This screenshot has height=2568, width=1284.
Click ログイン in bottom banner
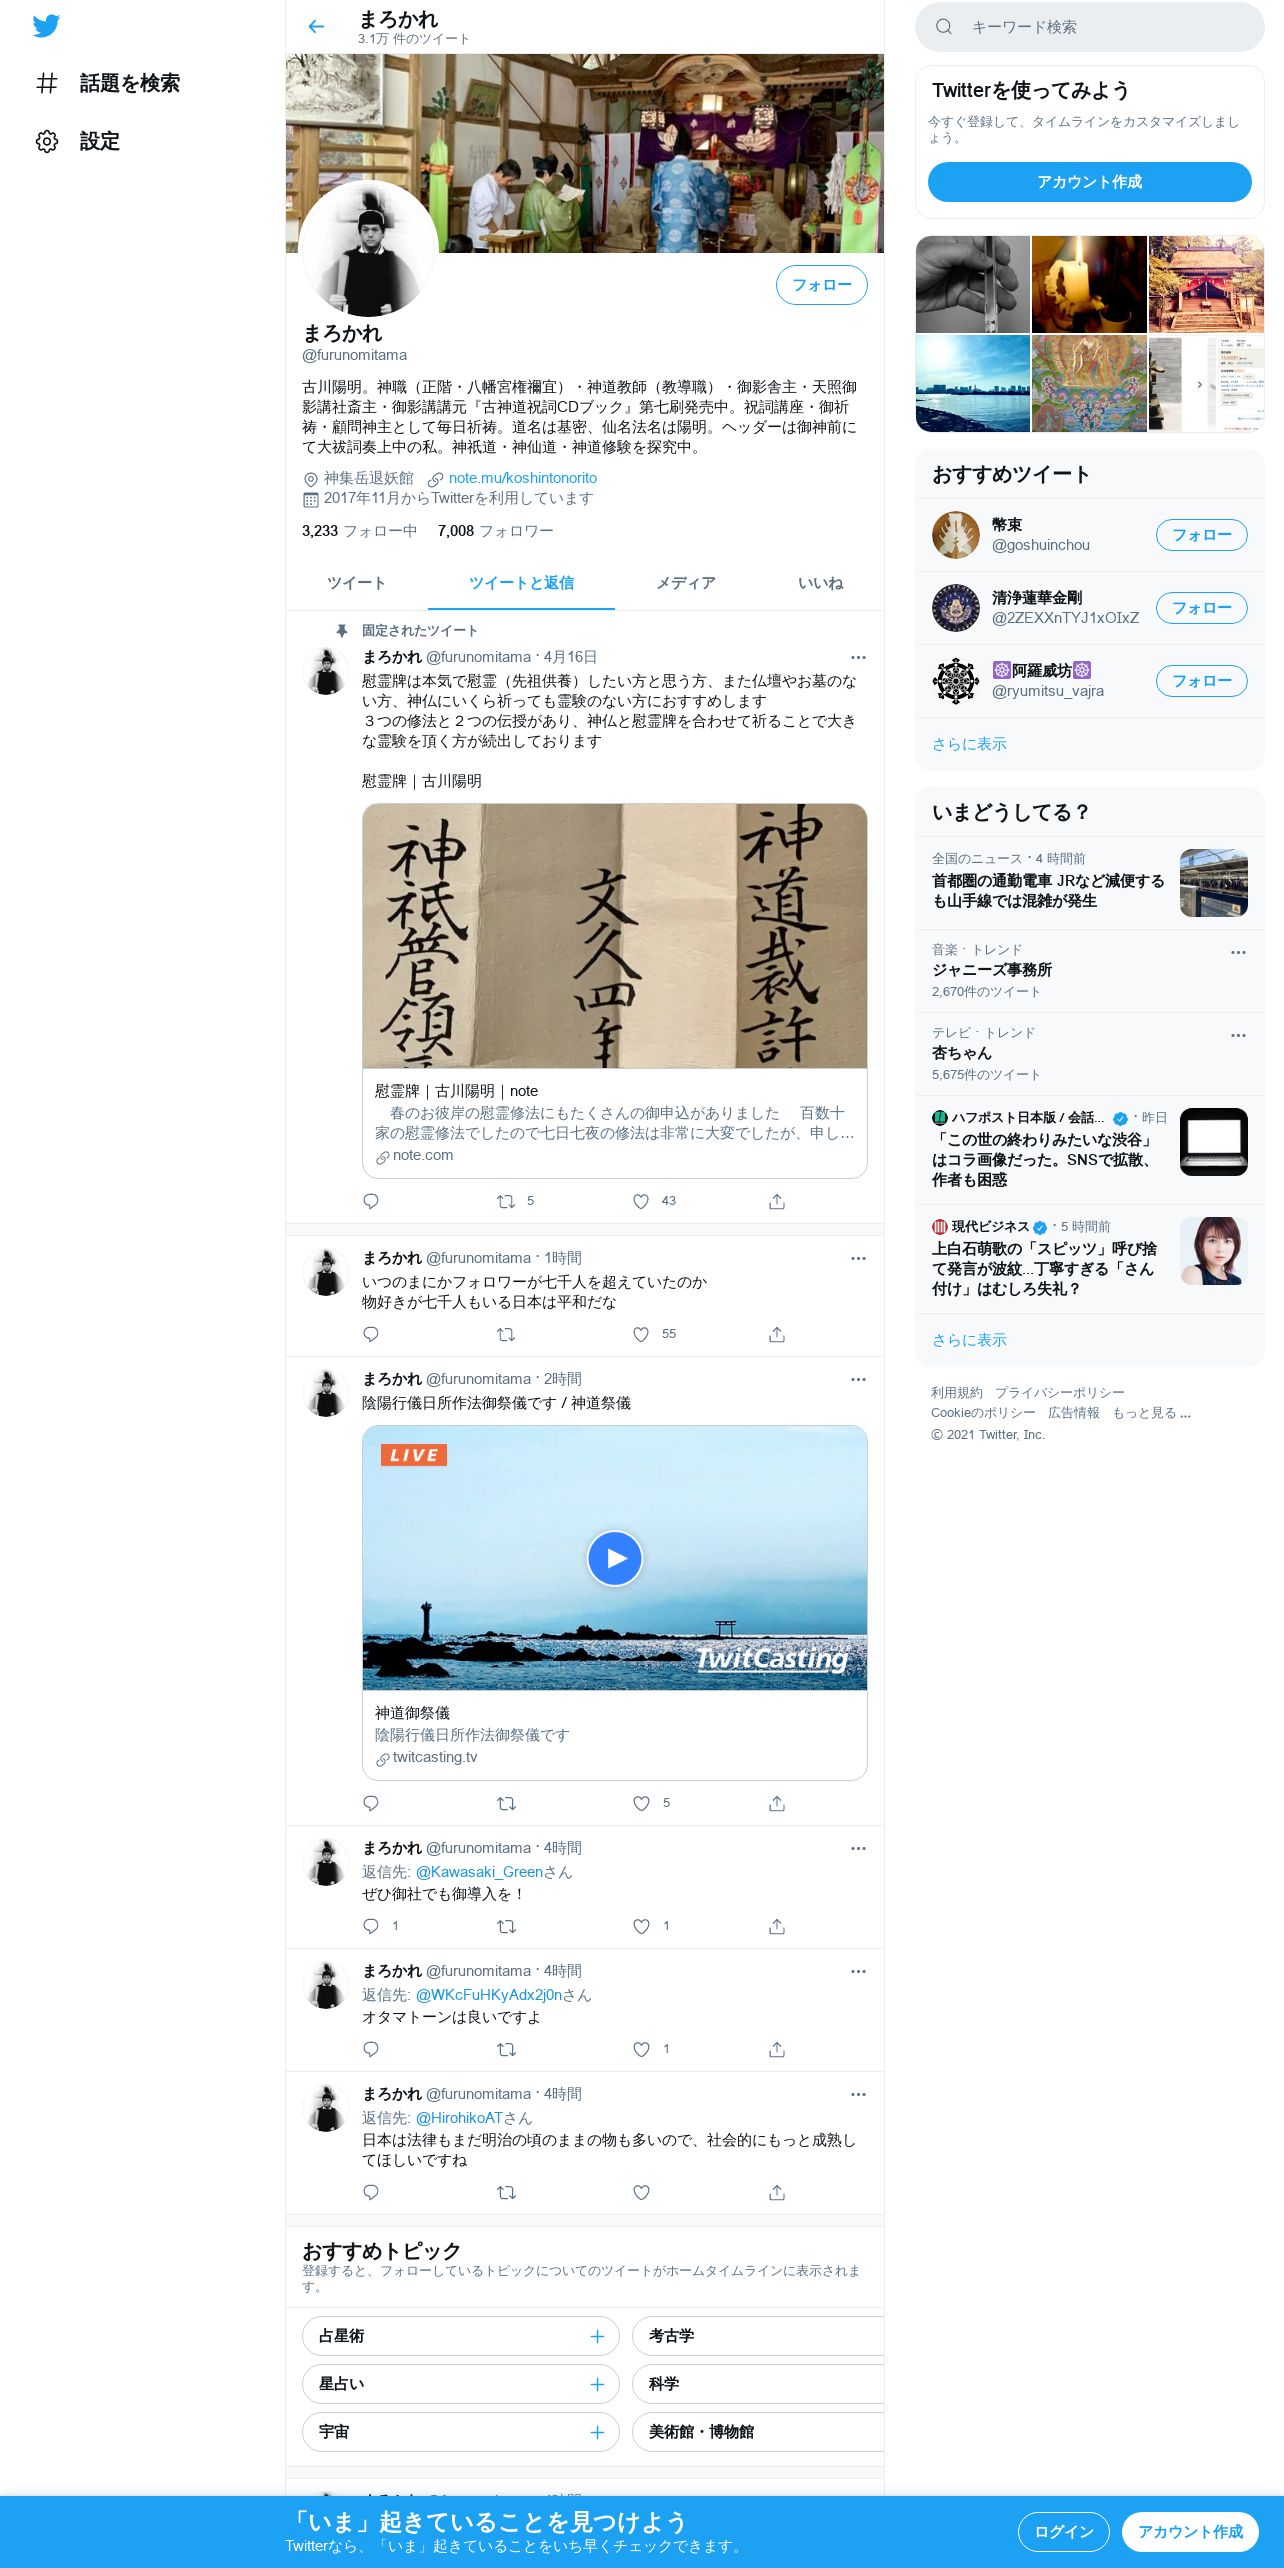pyautogui.click(x=1063, y=2532)
